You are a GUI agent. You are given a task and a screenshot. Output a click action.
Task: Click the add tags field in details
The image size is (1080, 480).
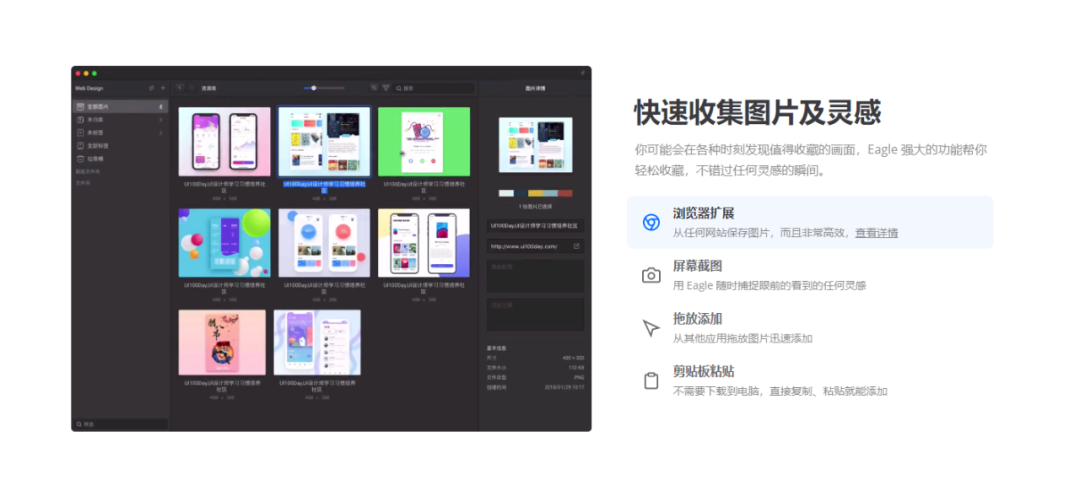535,275
